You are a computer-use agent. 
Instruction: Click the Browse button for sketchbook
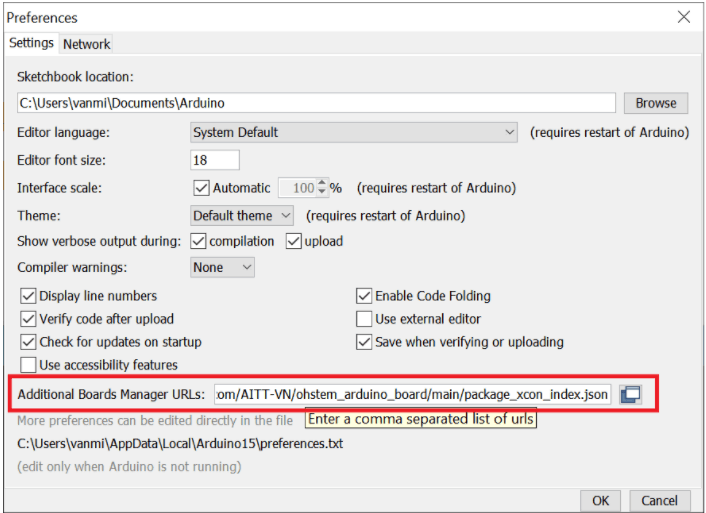(656, 103)
